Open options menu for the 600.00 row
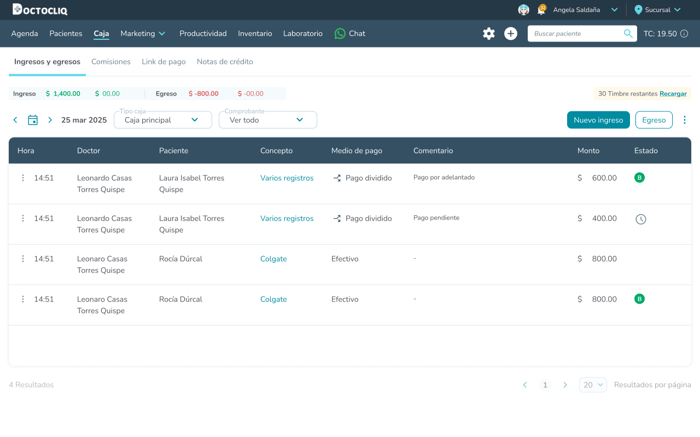The height and width of the screenshot is (437, 700). click(x=23, y=178)
